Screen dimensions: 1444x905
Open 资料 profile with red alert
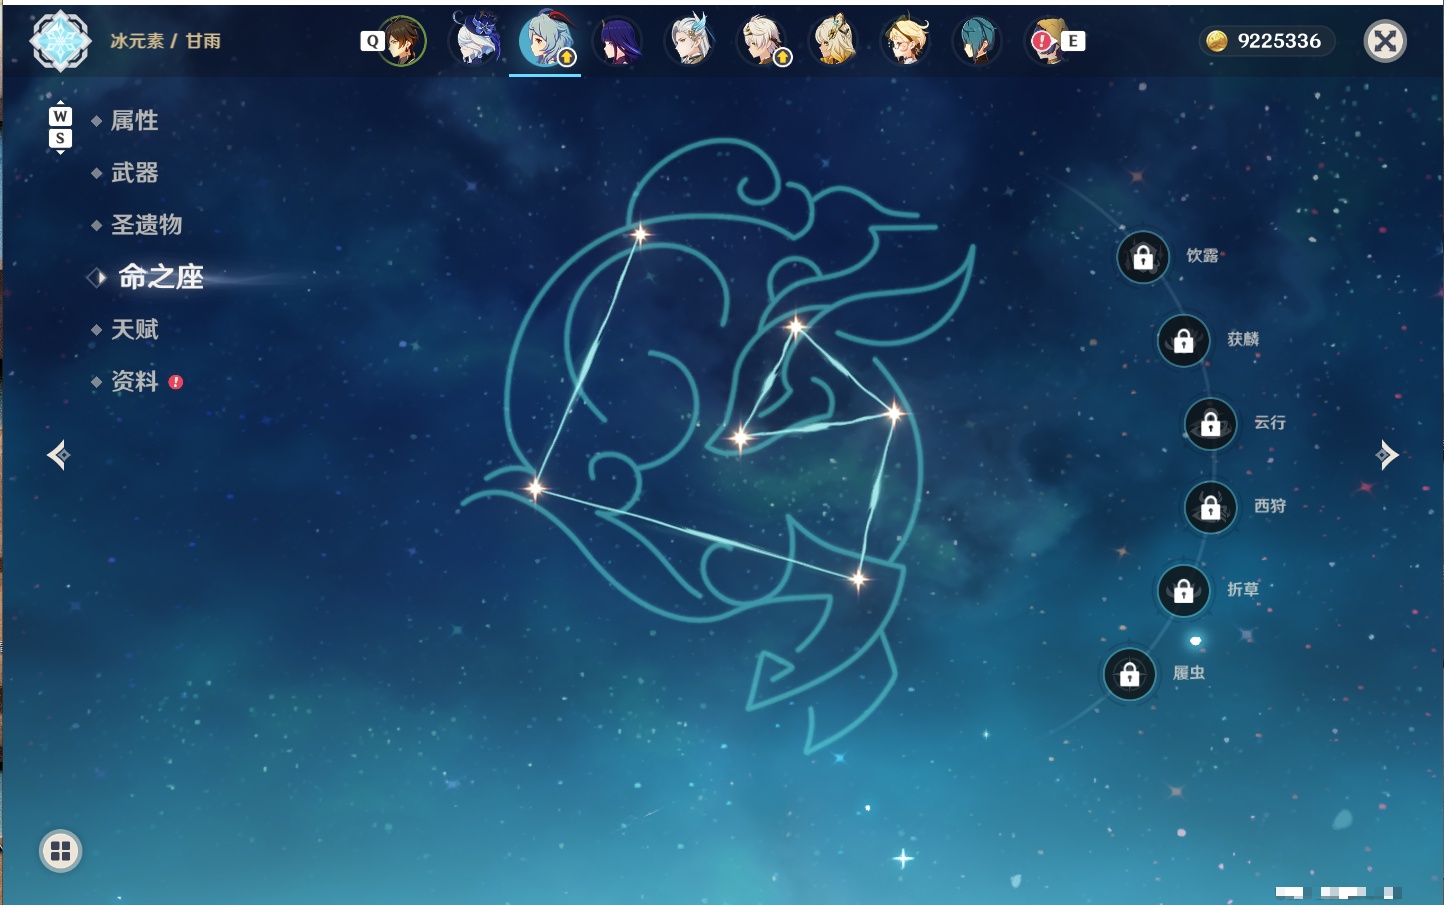pos(134,381)
